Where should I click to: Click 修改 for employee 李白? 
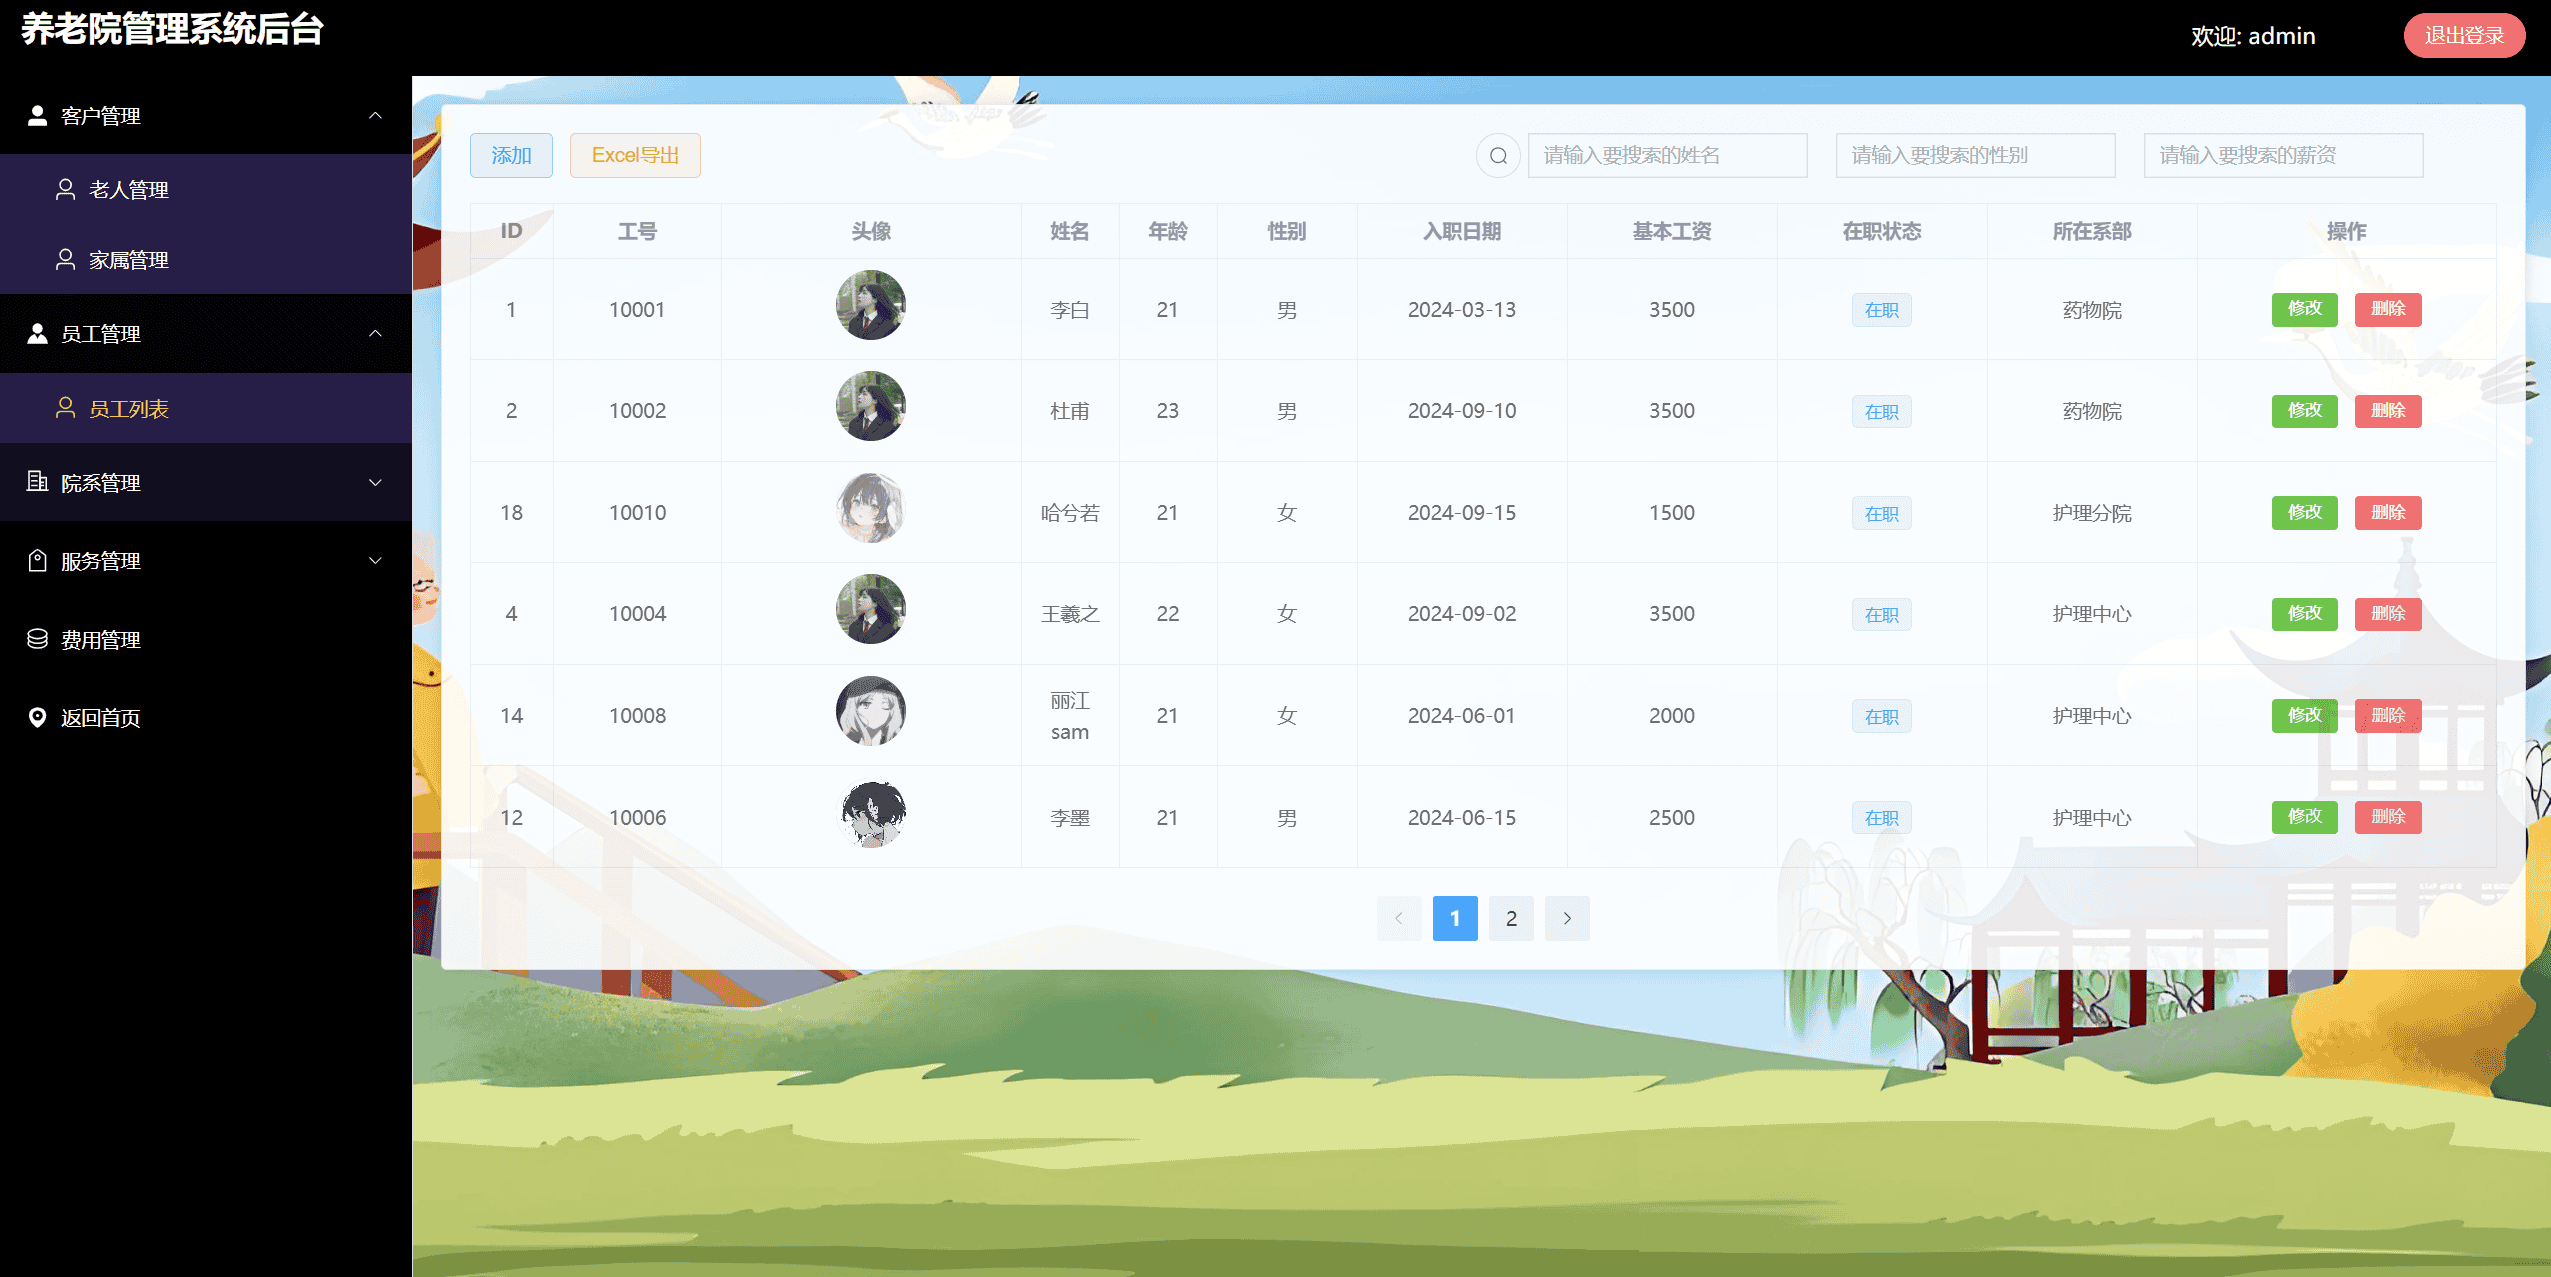click(2304, 309)
